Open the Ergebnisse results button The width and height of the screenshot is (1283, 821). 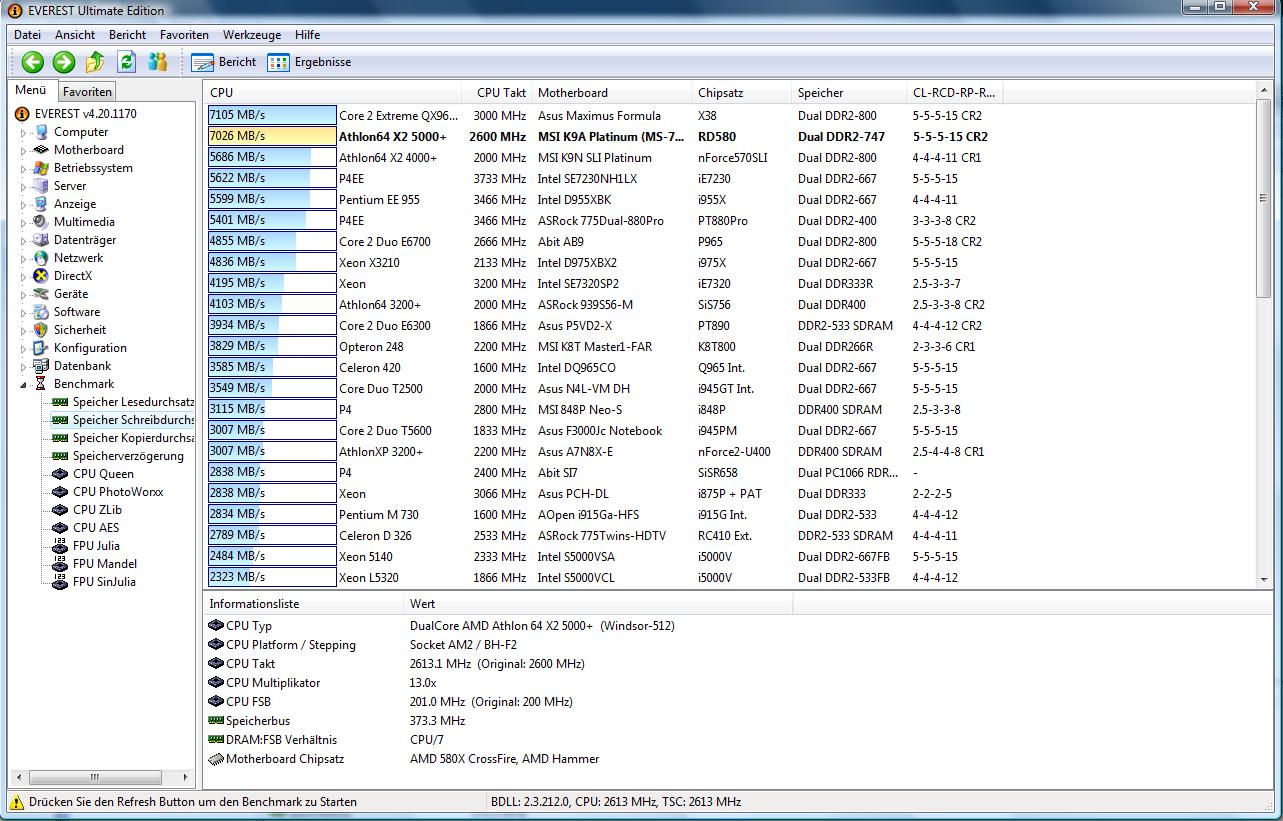click(309, 62)
